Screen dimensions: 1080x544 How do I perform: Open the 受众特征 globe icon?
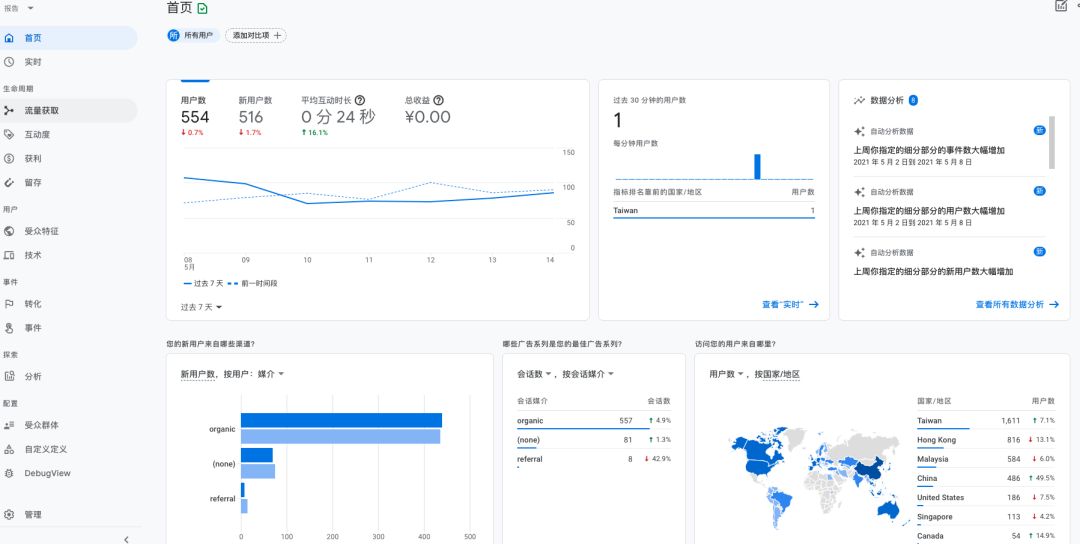point(9,231)
